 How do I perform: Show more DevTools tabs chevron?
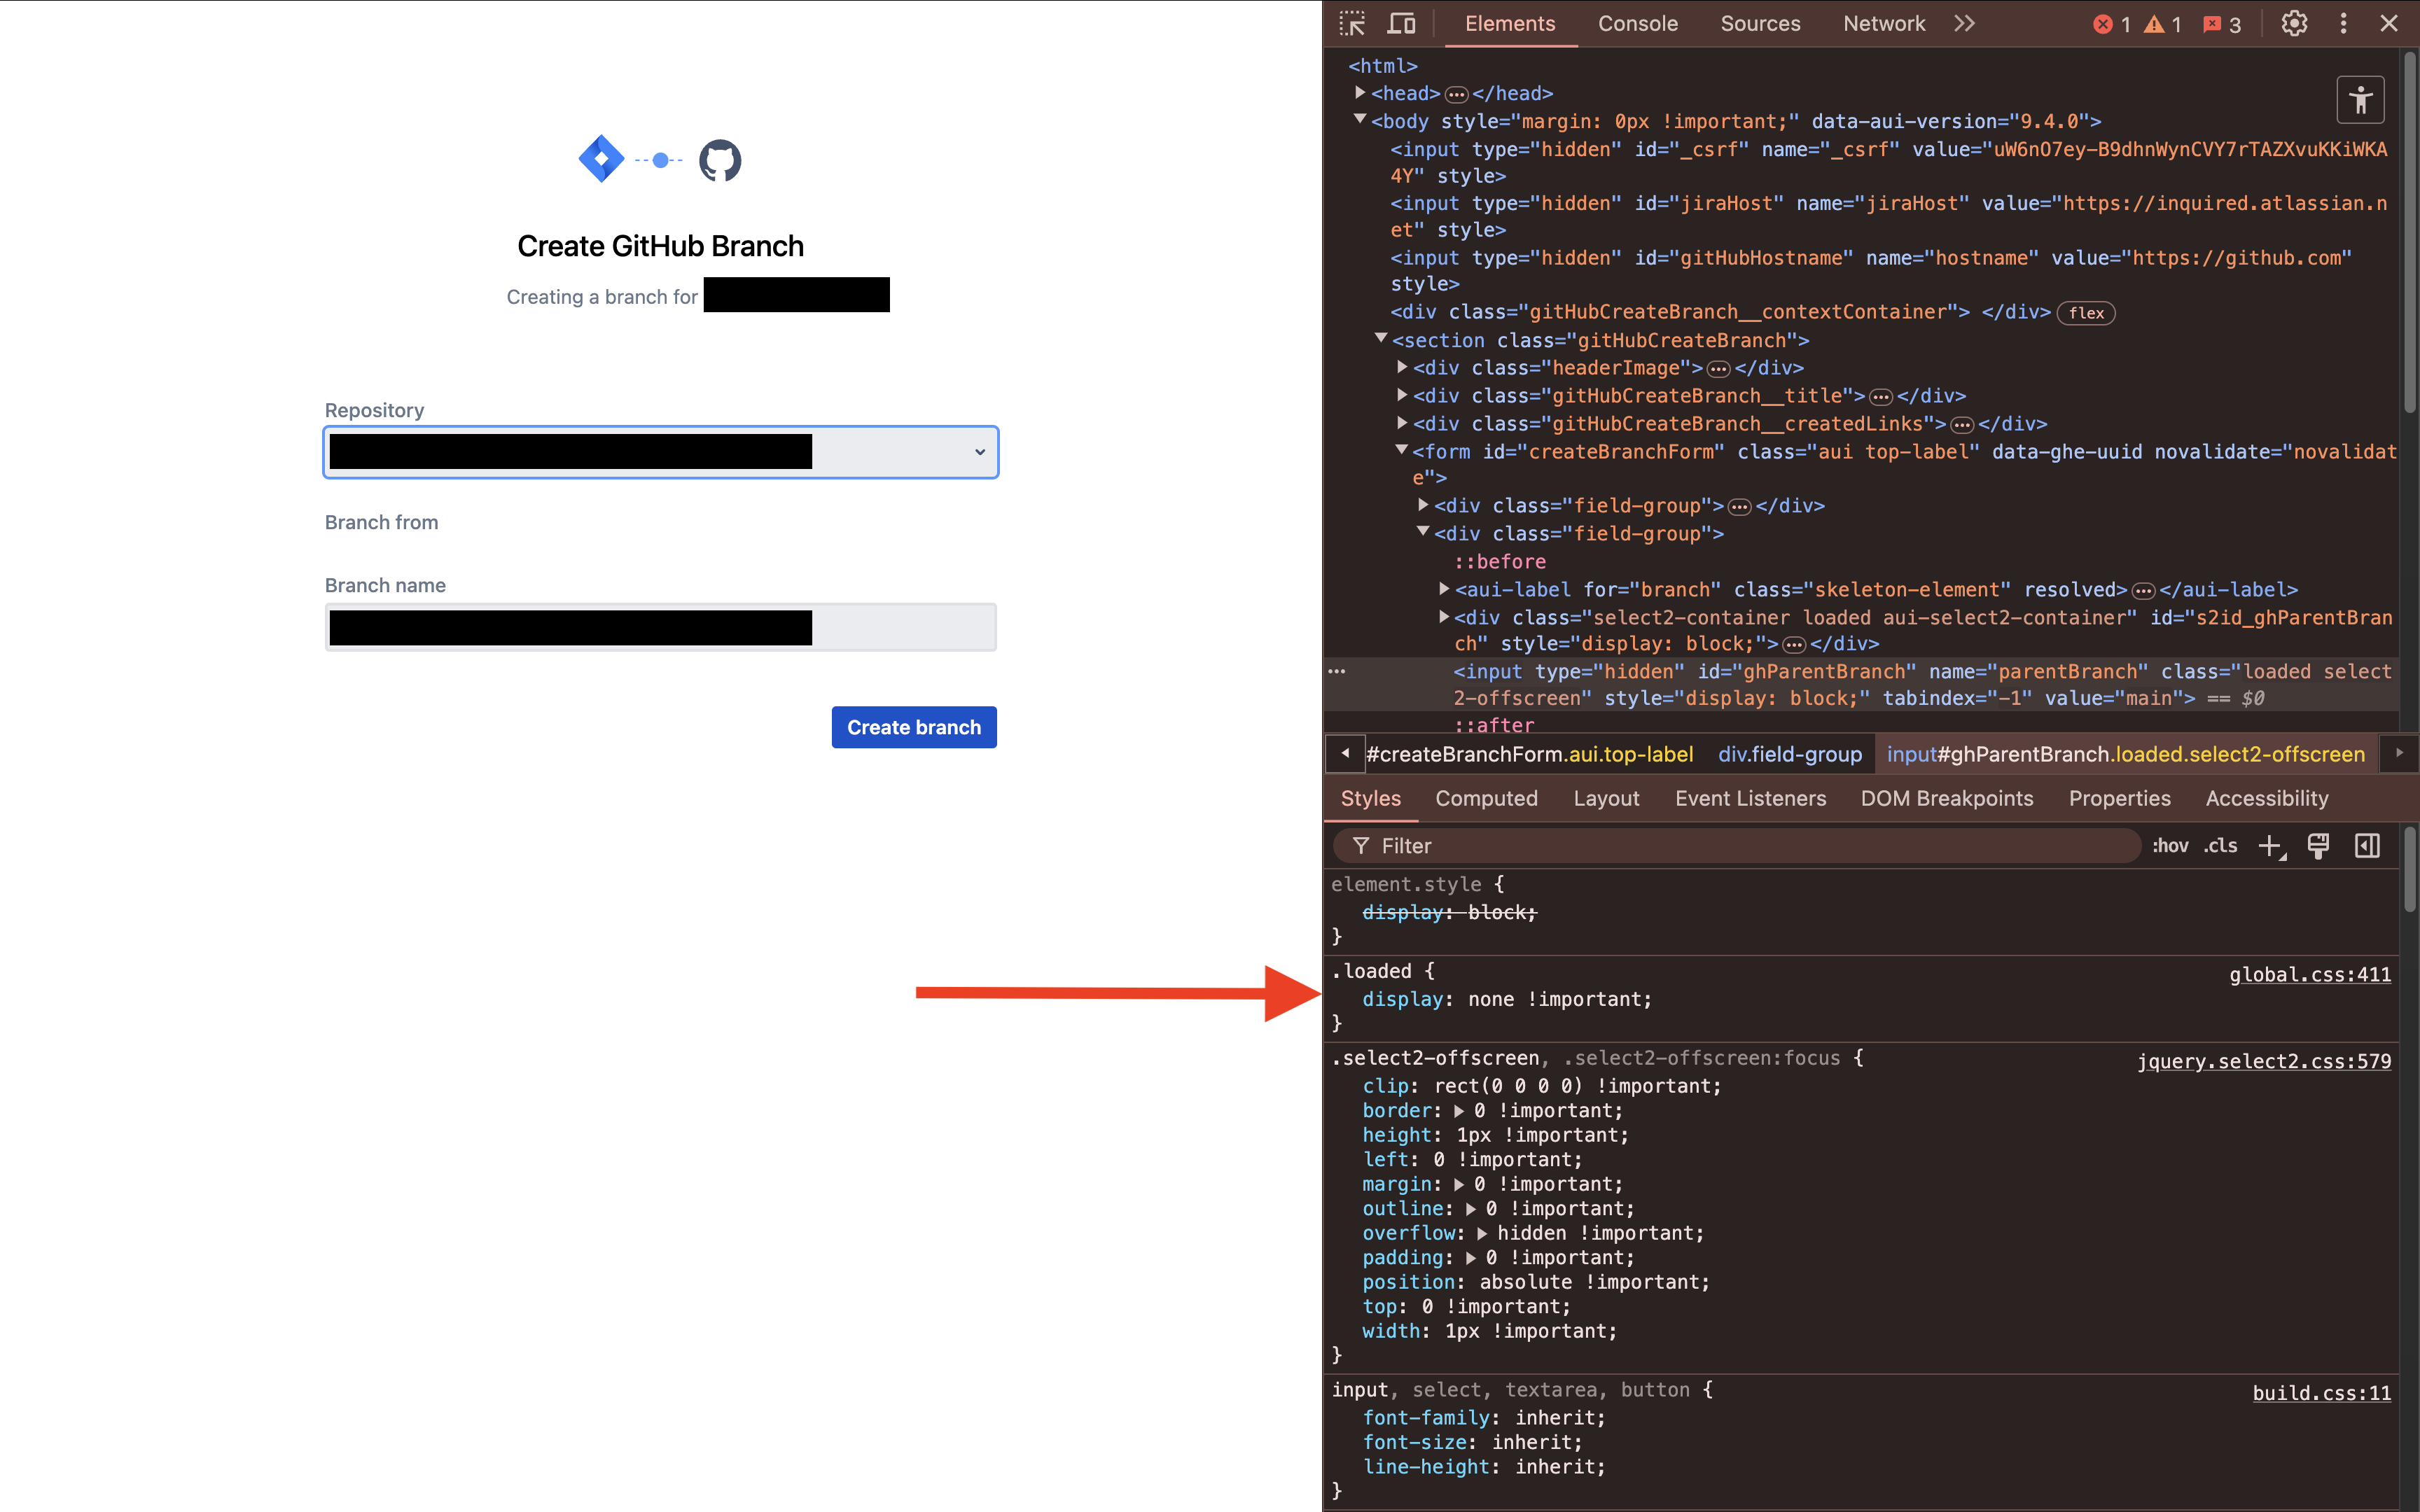pos(1965,23)
